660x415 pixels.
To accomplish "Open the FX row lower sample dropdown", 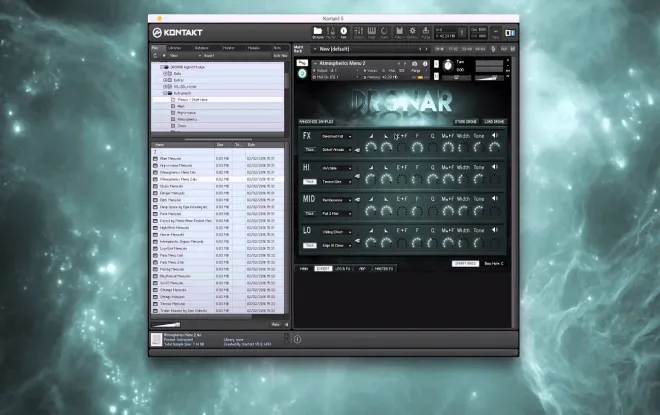I will [x=336, y=150].
